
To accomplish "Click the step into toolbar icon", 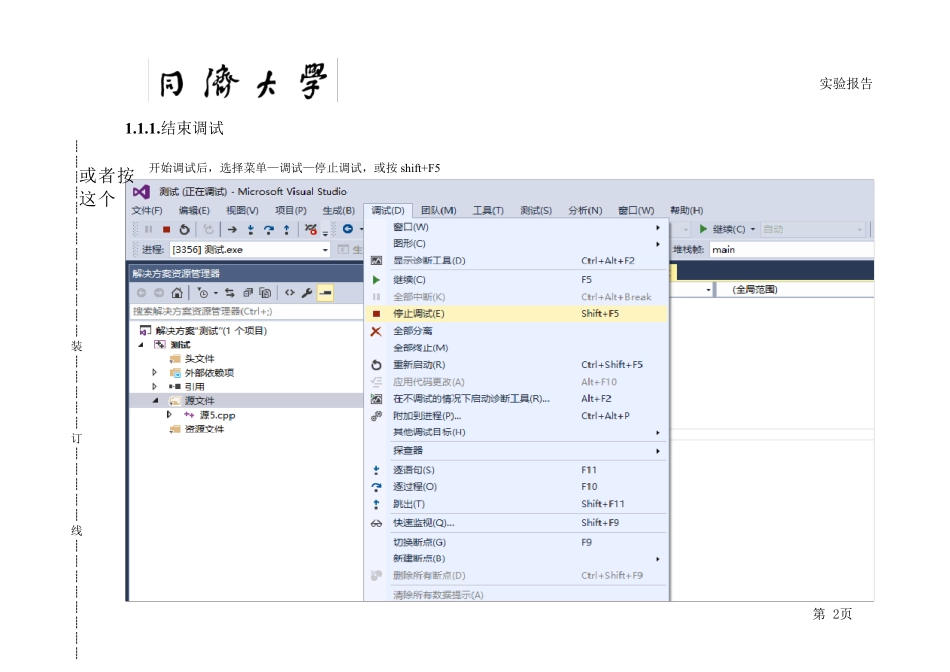I will pyautogui.click(x=250, y=230).
